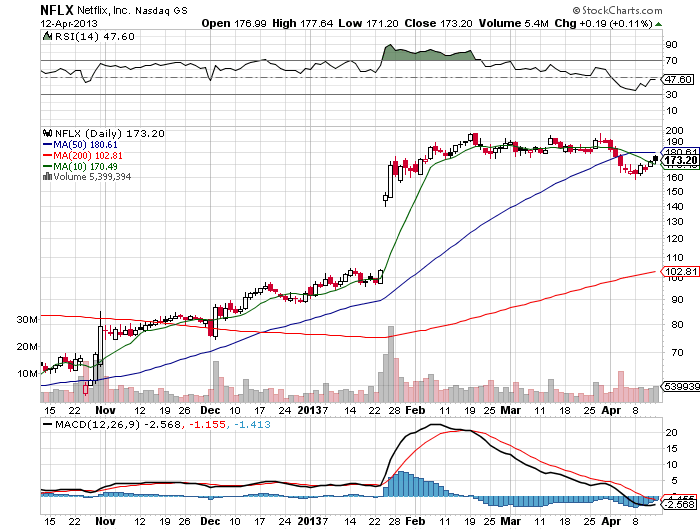Image resolution: width=700 pixels, height=530 pixels.
Task: Click the 'Dec' label below the volume bars
Action: tap(210, 410)
